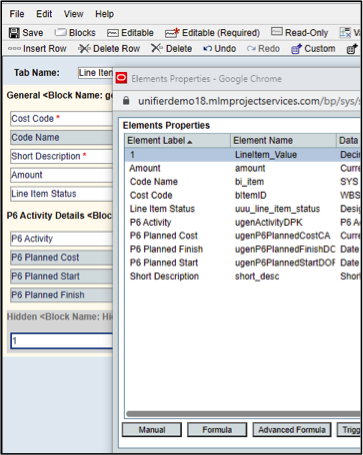
Task: Click the Editable (Required) icon
Action: (172, 33)
